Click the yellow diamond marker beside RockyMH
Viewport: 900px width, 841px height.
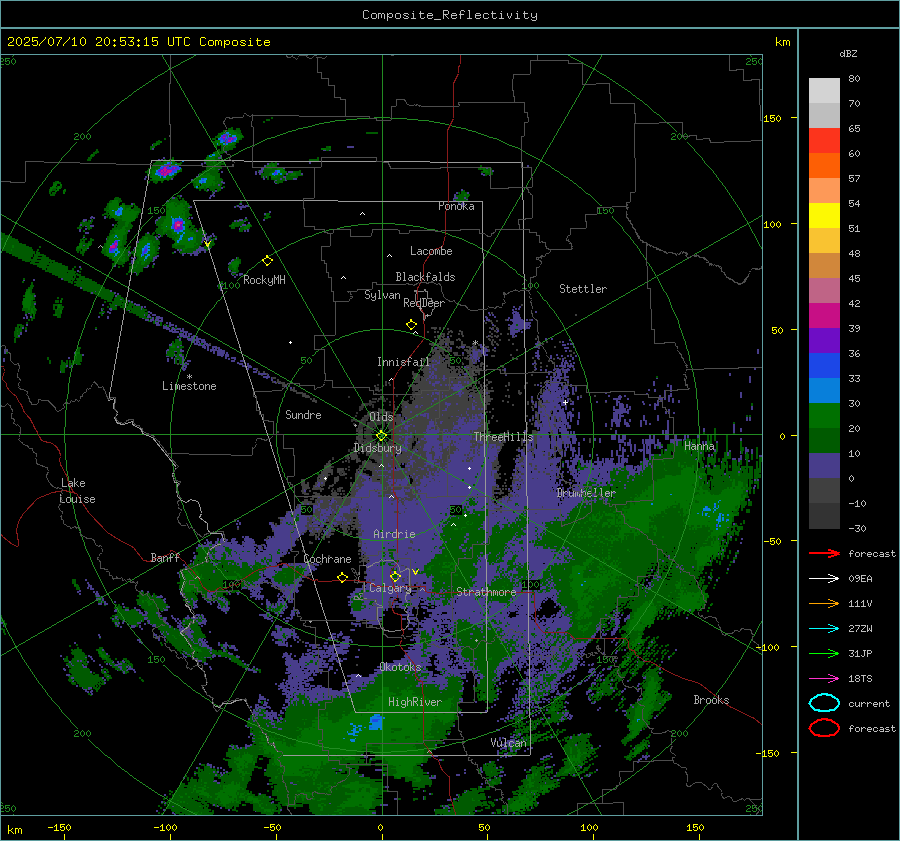click(x=267, y=261)
